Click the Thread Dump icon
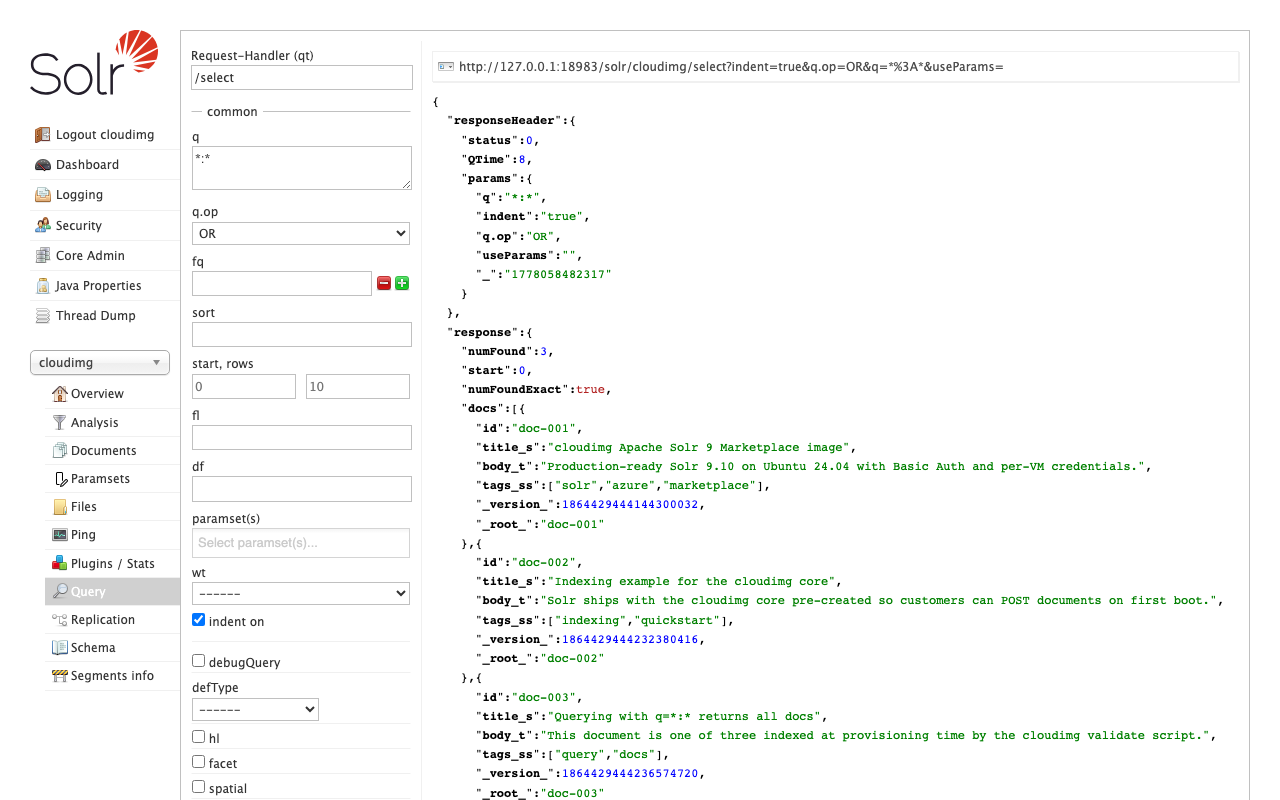 42,315
